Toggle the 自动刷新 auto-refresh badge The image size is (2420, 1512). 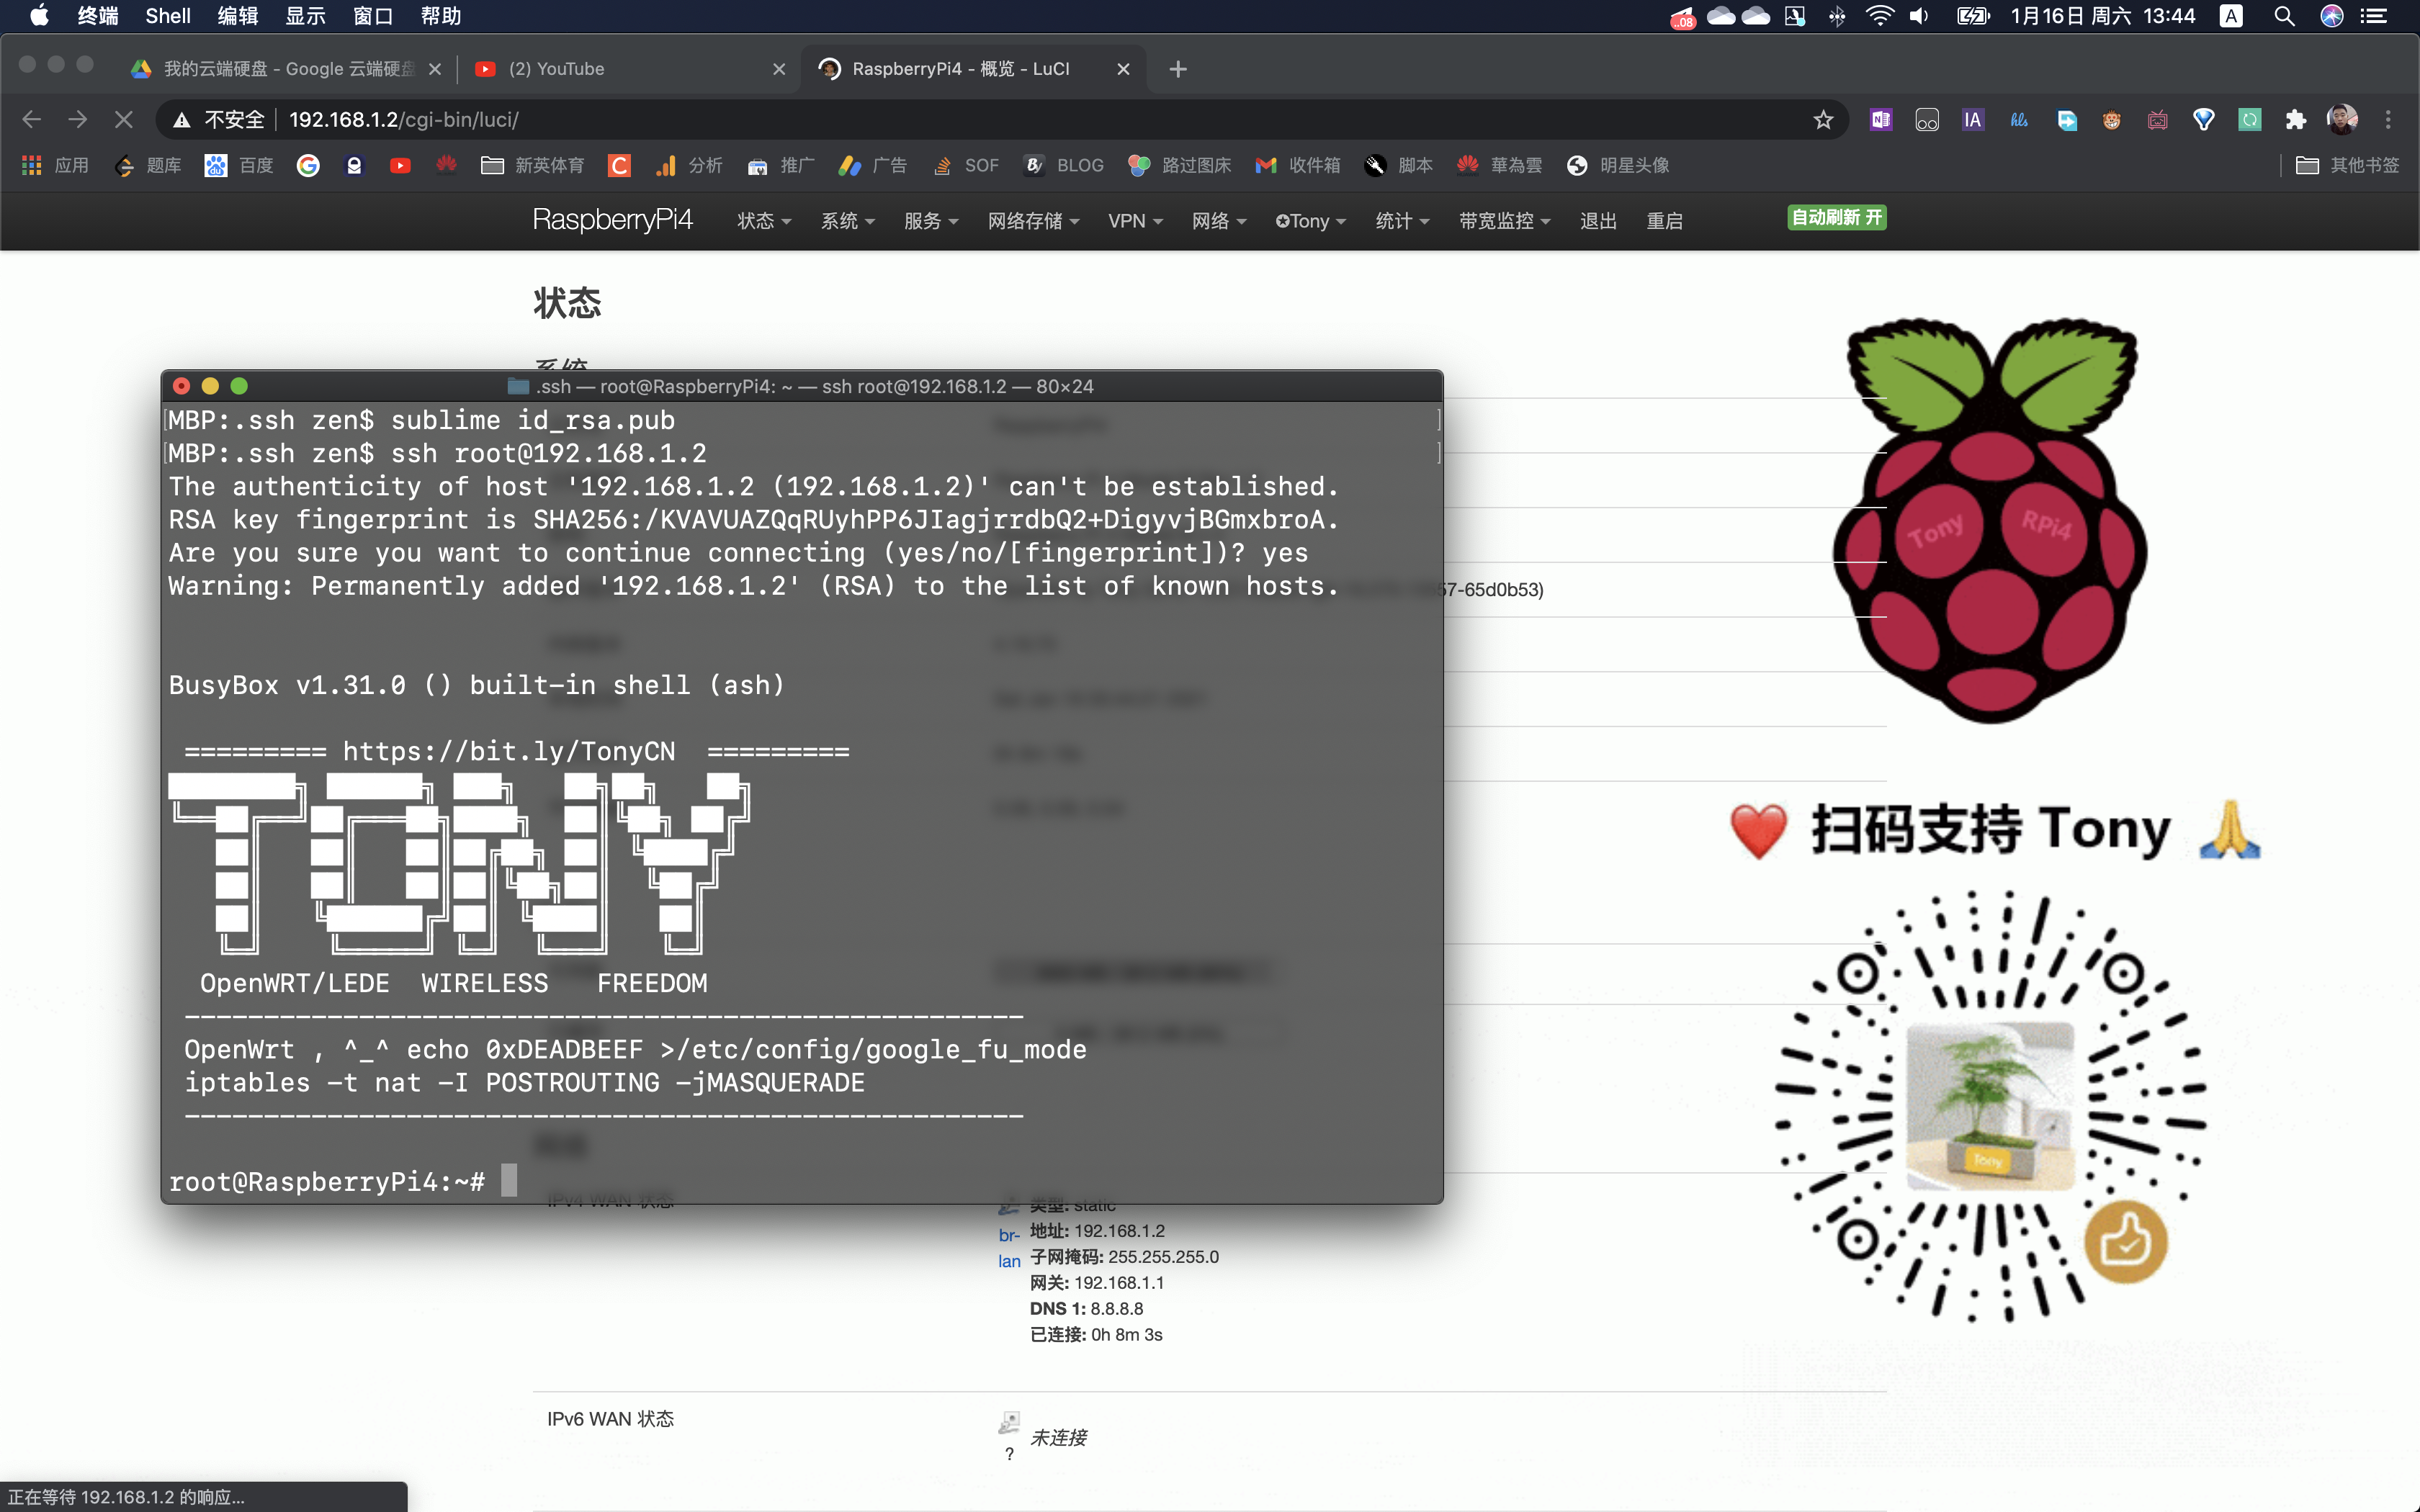1837,218
